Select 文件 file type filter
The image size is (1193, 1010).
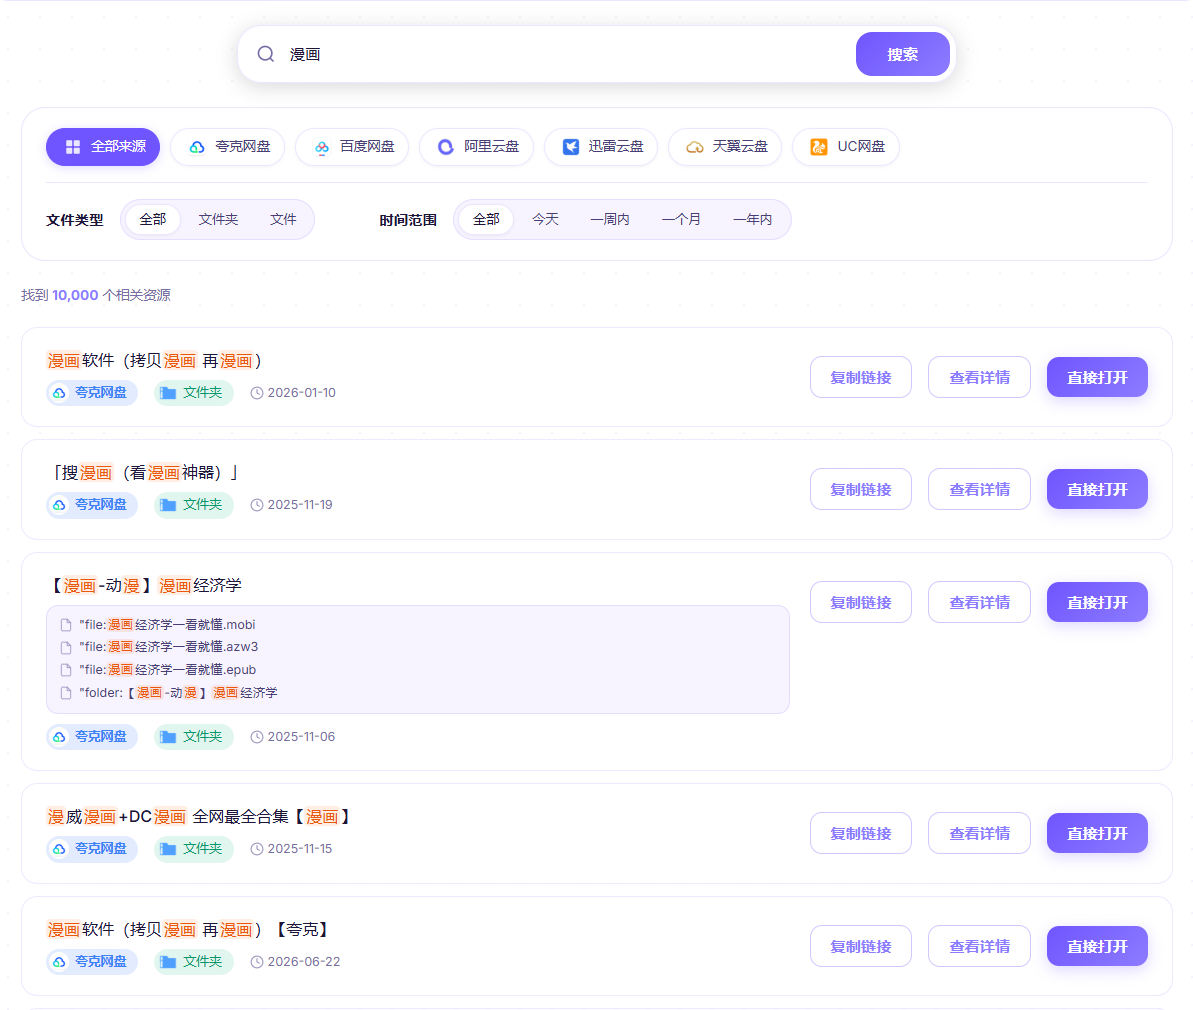[283, 220]
